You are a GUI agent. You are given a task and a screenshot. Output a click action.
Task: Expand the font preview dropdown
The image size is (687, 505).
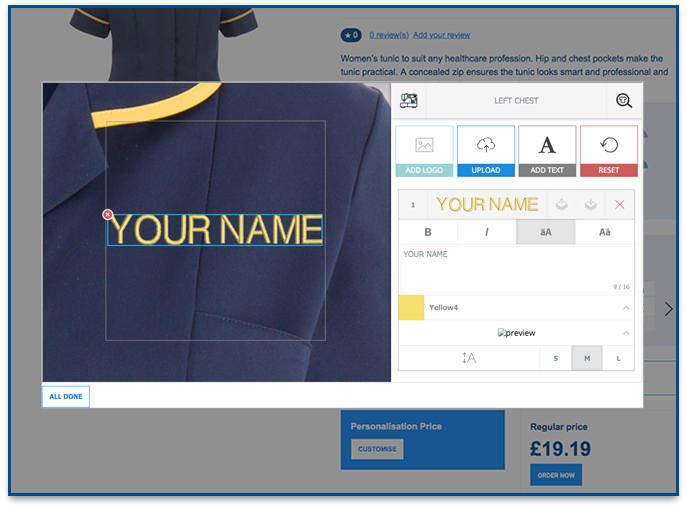(x=626, y=333)
